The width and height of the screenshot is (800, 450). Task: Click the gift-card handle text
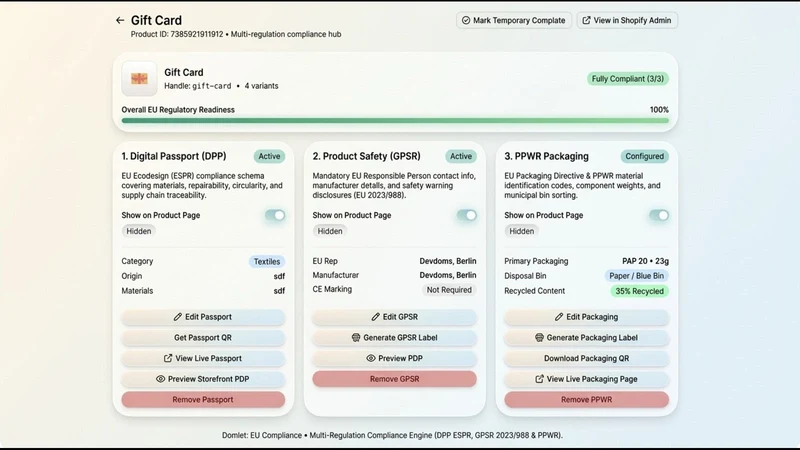tap(212, 86)
